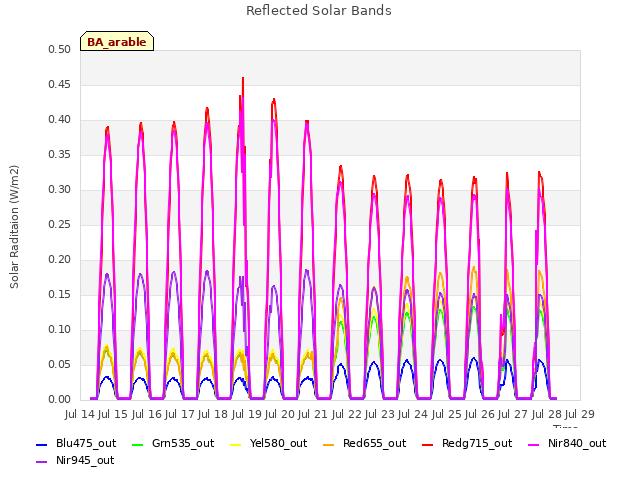Toggle the Blu475_out legend entry
Image resolution: width=640 pixels, height=480 pixels.
point(76,444)
